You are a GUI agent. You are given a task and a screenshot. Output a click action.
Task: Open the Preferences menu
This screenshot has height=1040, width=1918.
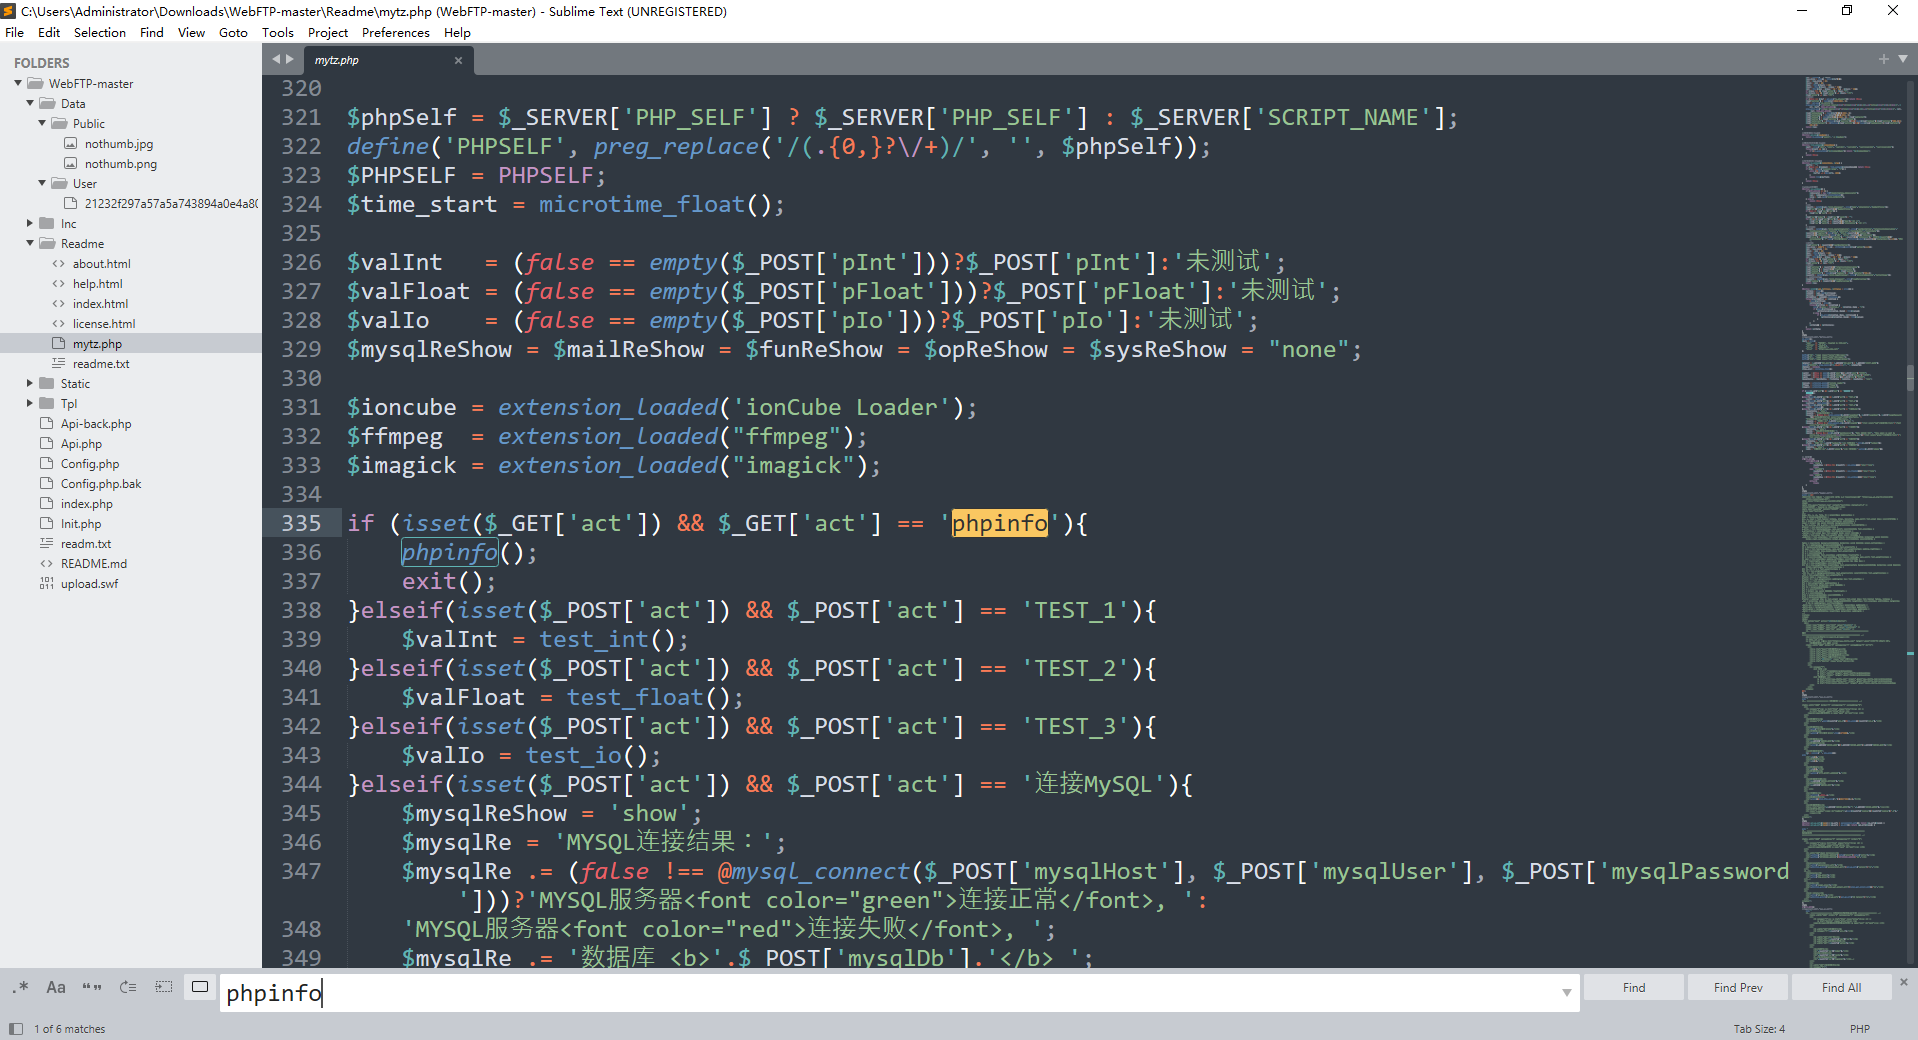tap(396, 33)
